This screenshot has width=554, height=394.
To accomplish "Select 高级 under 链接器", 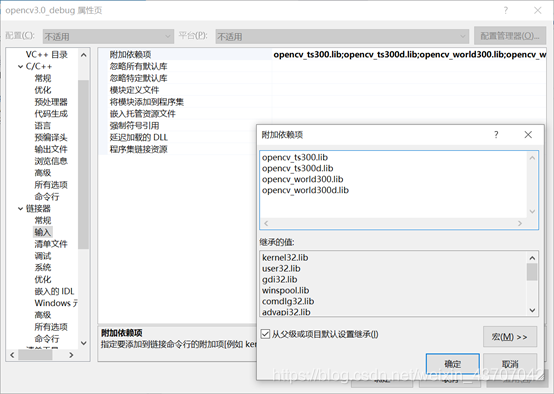I will click(x=43, y=315).
